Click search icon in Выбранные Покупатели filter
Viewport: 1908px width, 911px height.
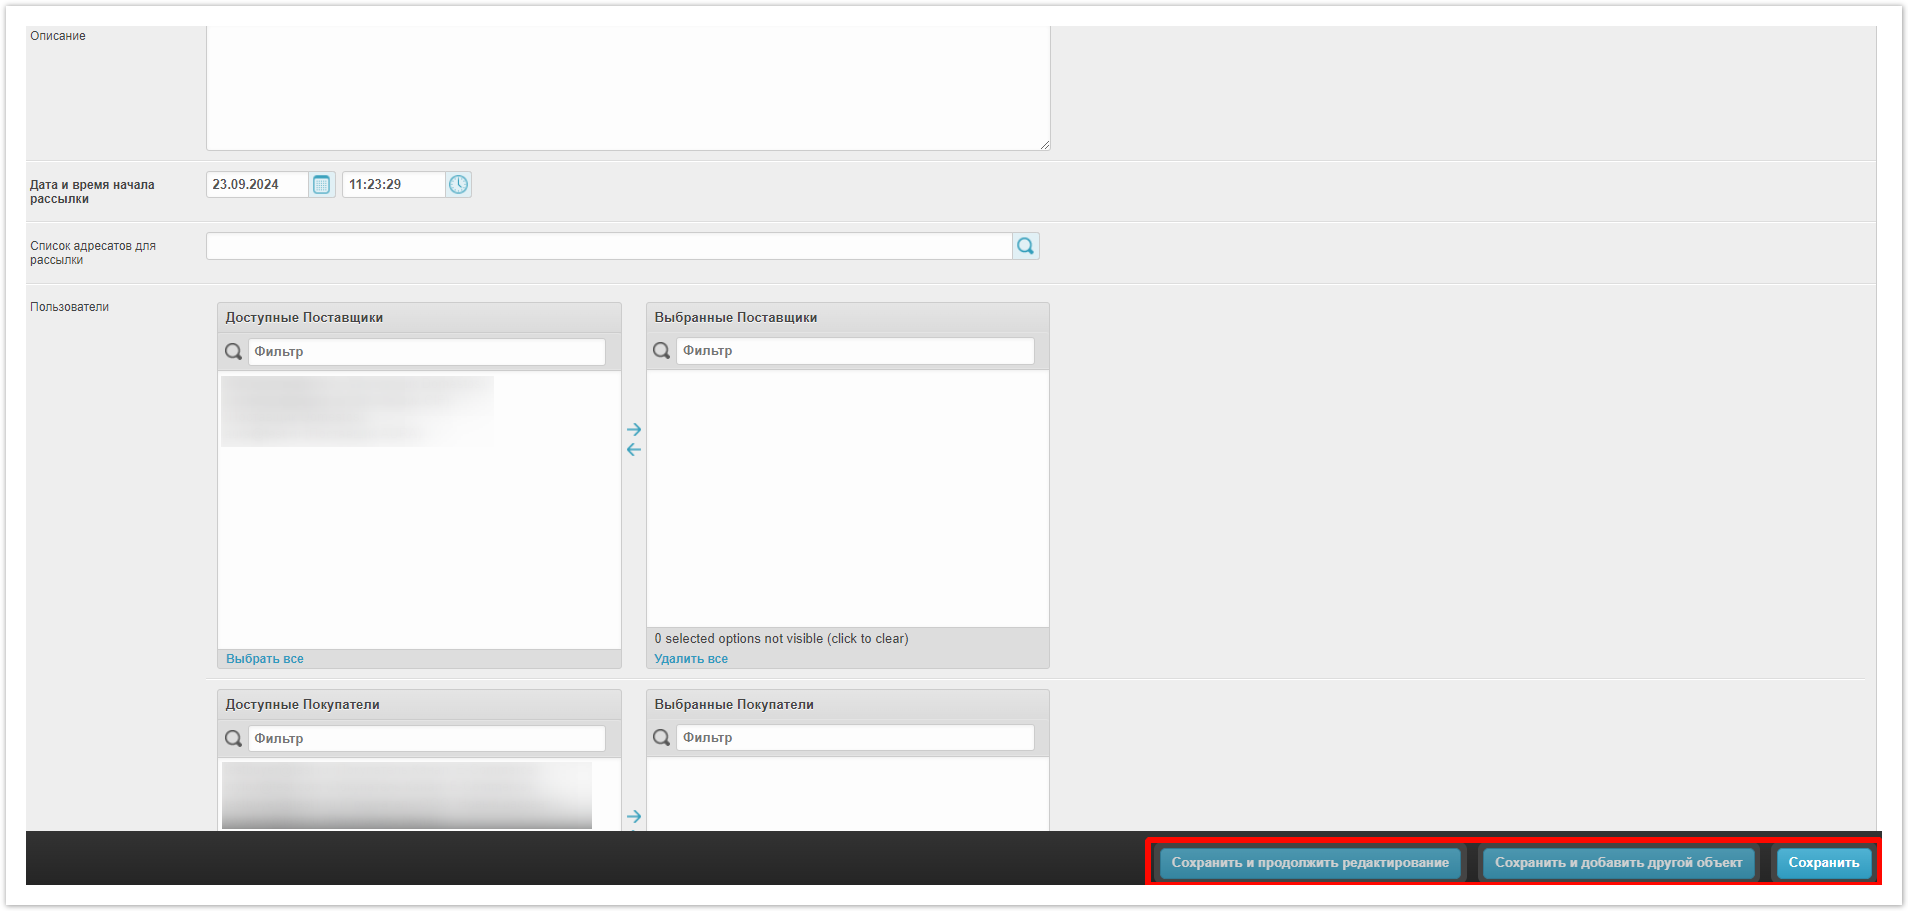tap(661, 738)
